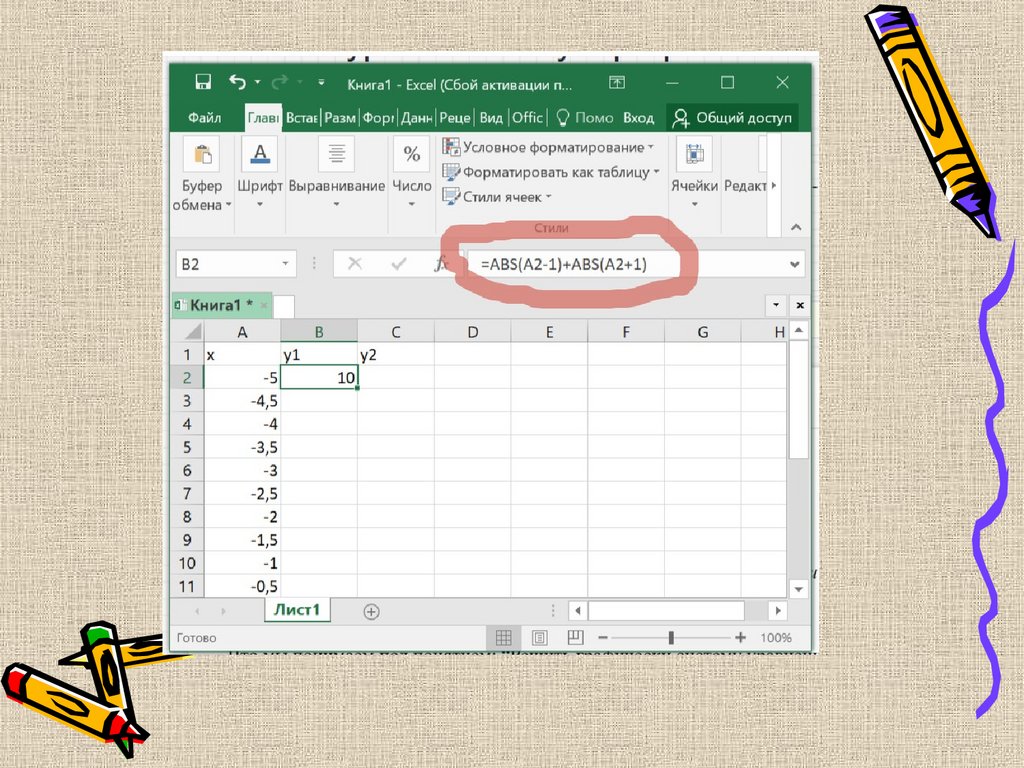The height and width of the screenshot is (768, 1024).
Task: Select cell containing -4,5
Action: click(x=242, y=401)
